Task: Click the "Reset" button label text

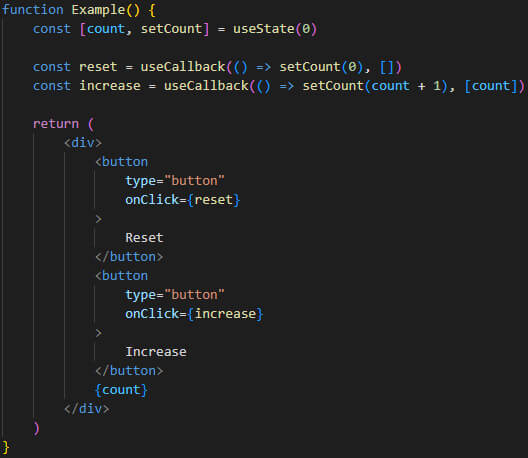Action: [x=144, y=238]
